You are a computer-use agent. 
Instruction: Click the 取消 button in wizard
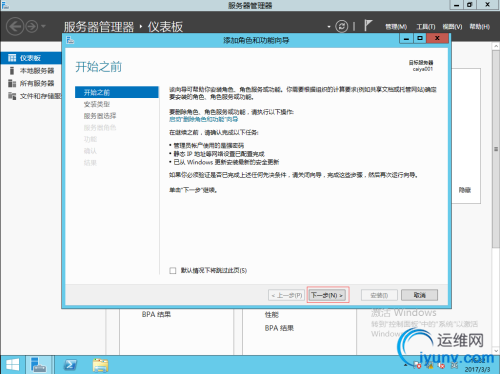(419, 295)
